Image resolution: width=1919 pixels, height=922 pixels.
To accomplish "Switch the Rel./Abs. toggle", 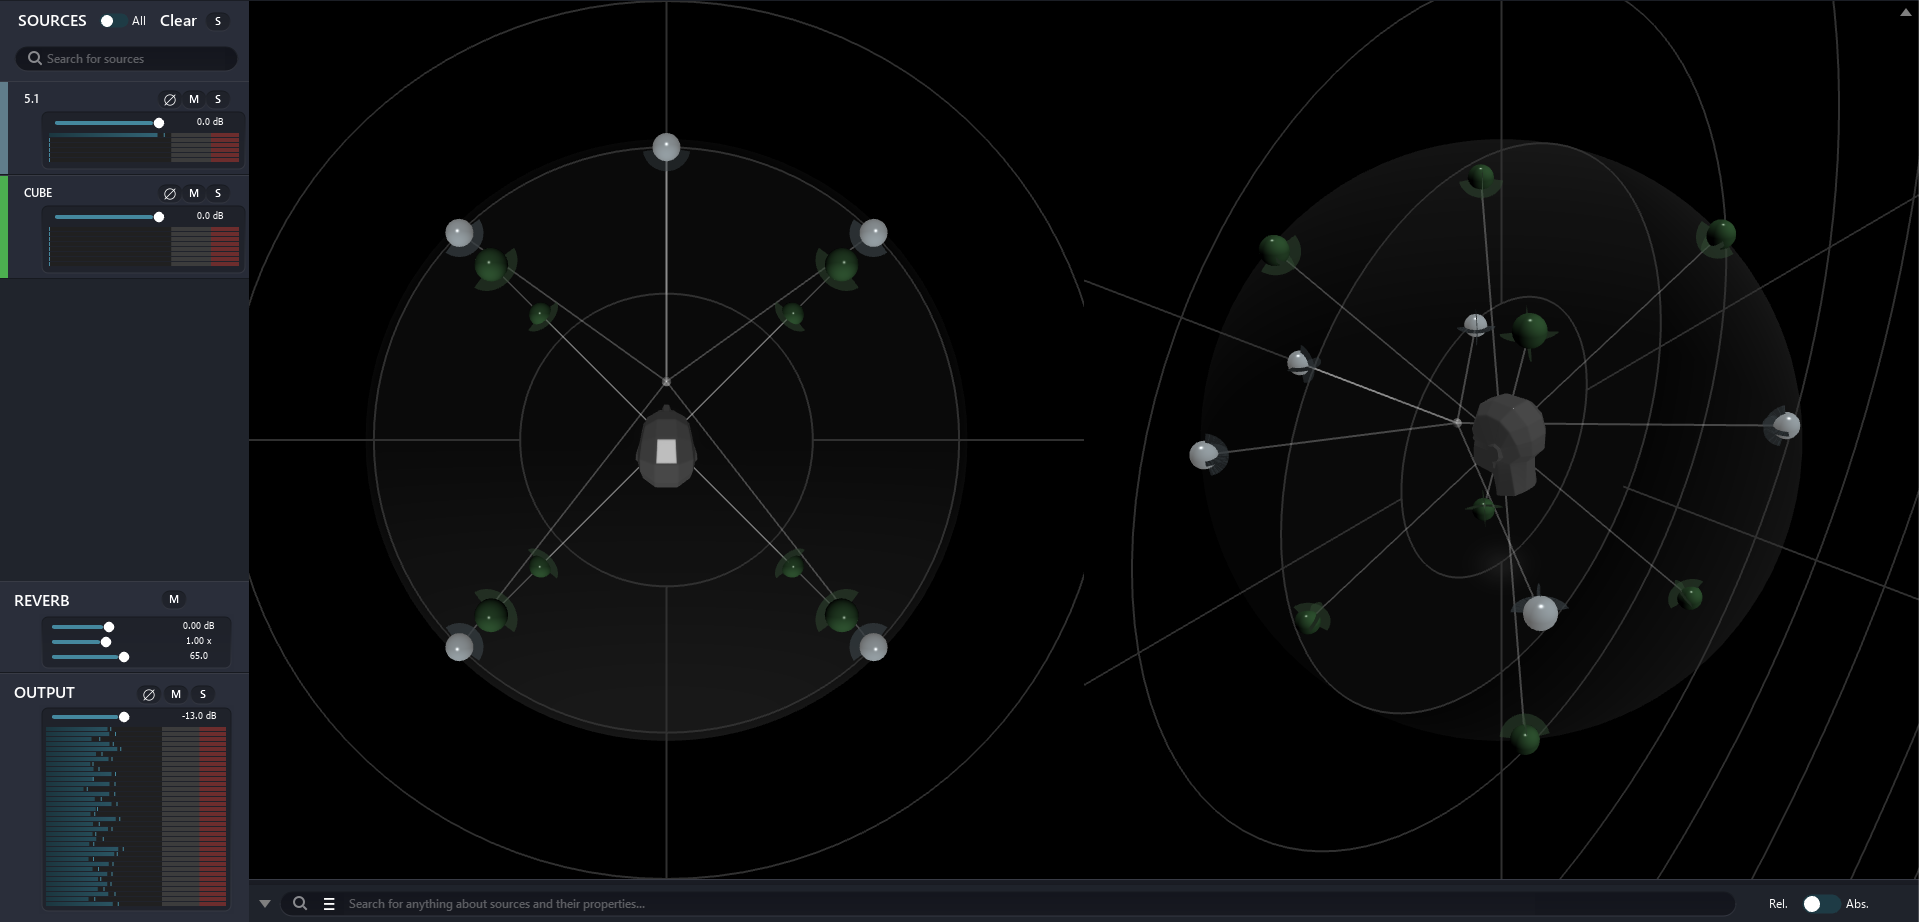I will click(x=1817, y=904).
